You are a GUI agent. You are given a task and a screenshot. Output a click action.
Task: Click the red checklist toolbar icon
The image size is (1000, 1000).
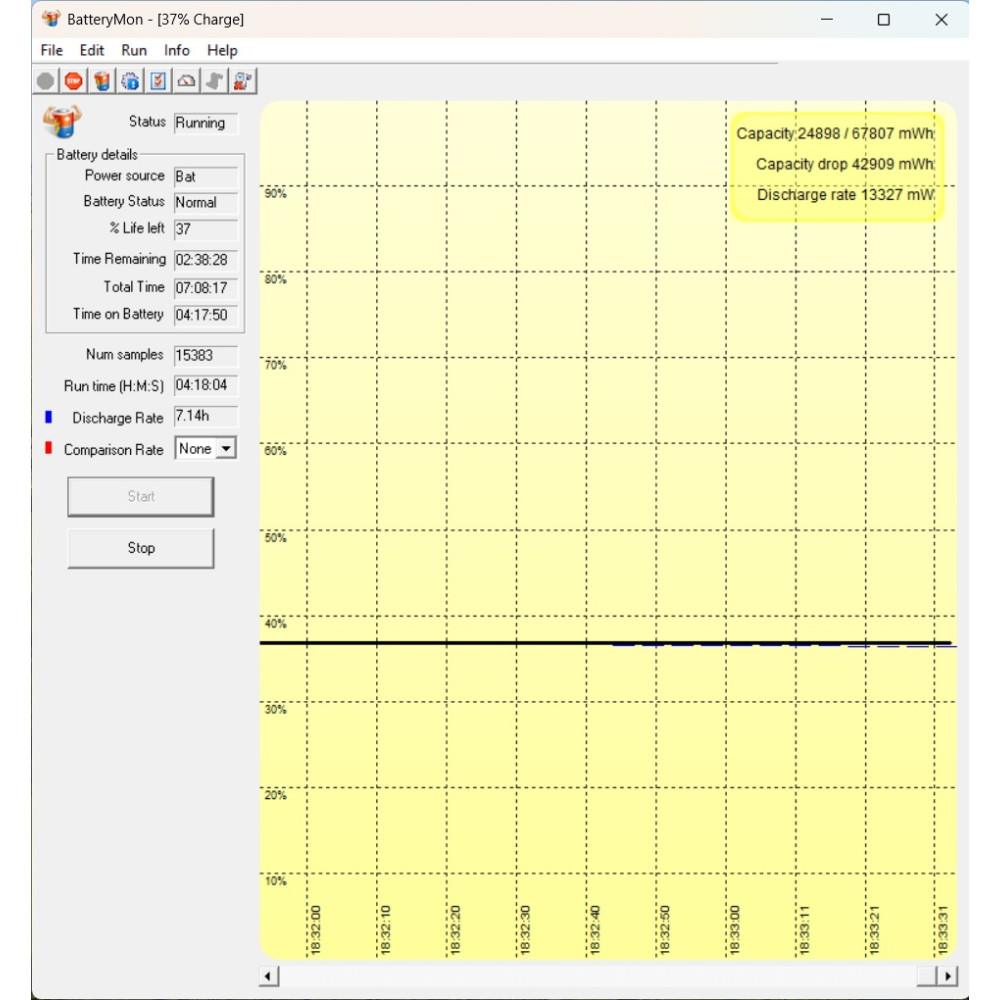[x=158, y=81]
